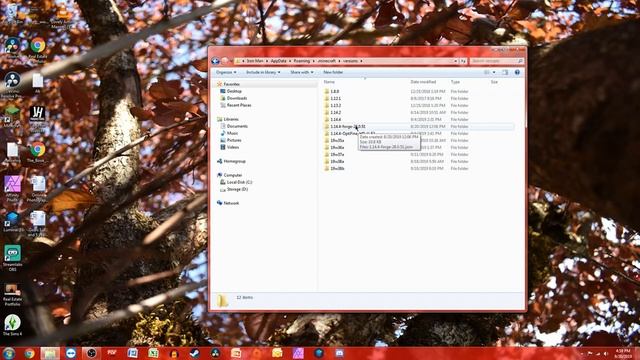Viewport: 640px width, 360px height.
Task: Select the 19w35a folder
Action: [337, 140]
